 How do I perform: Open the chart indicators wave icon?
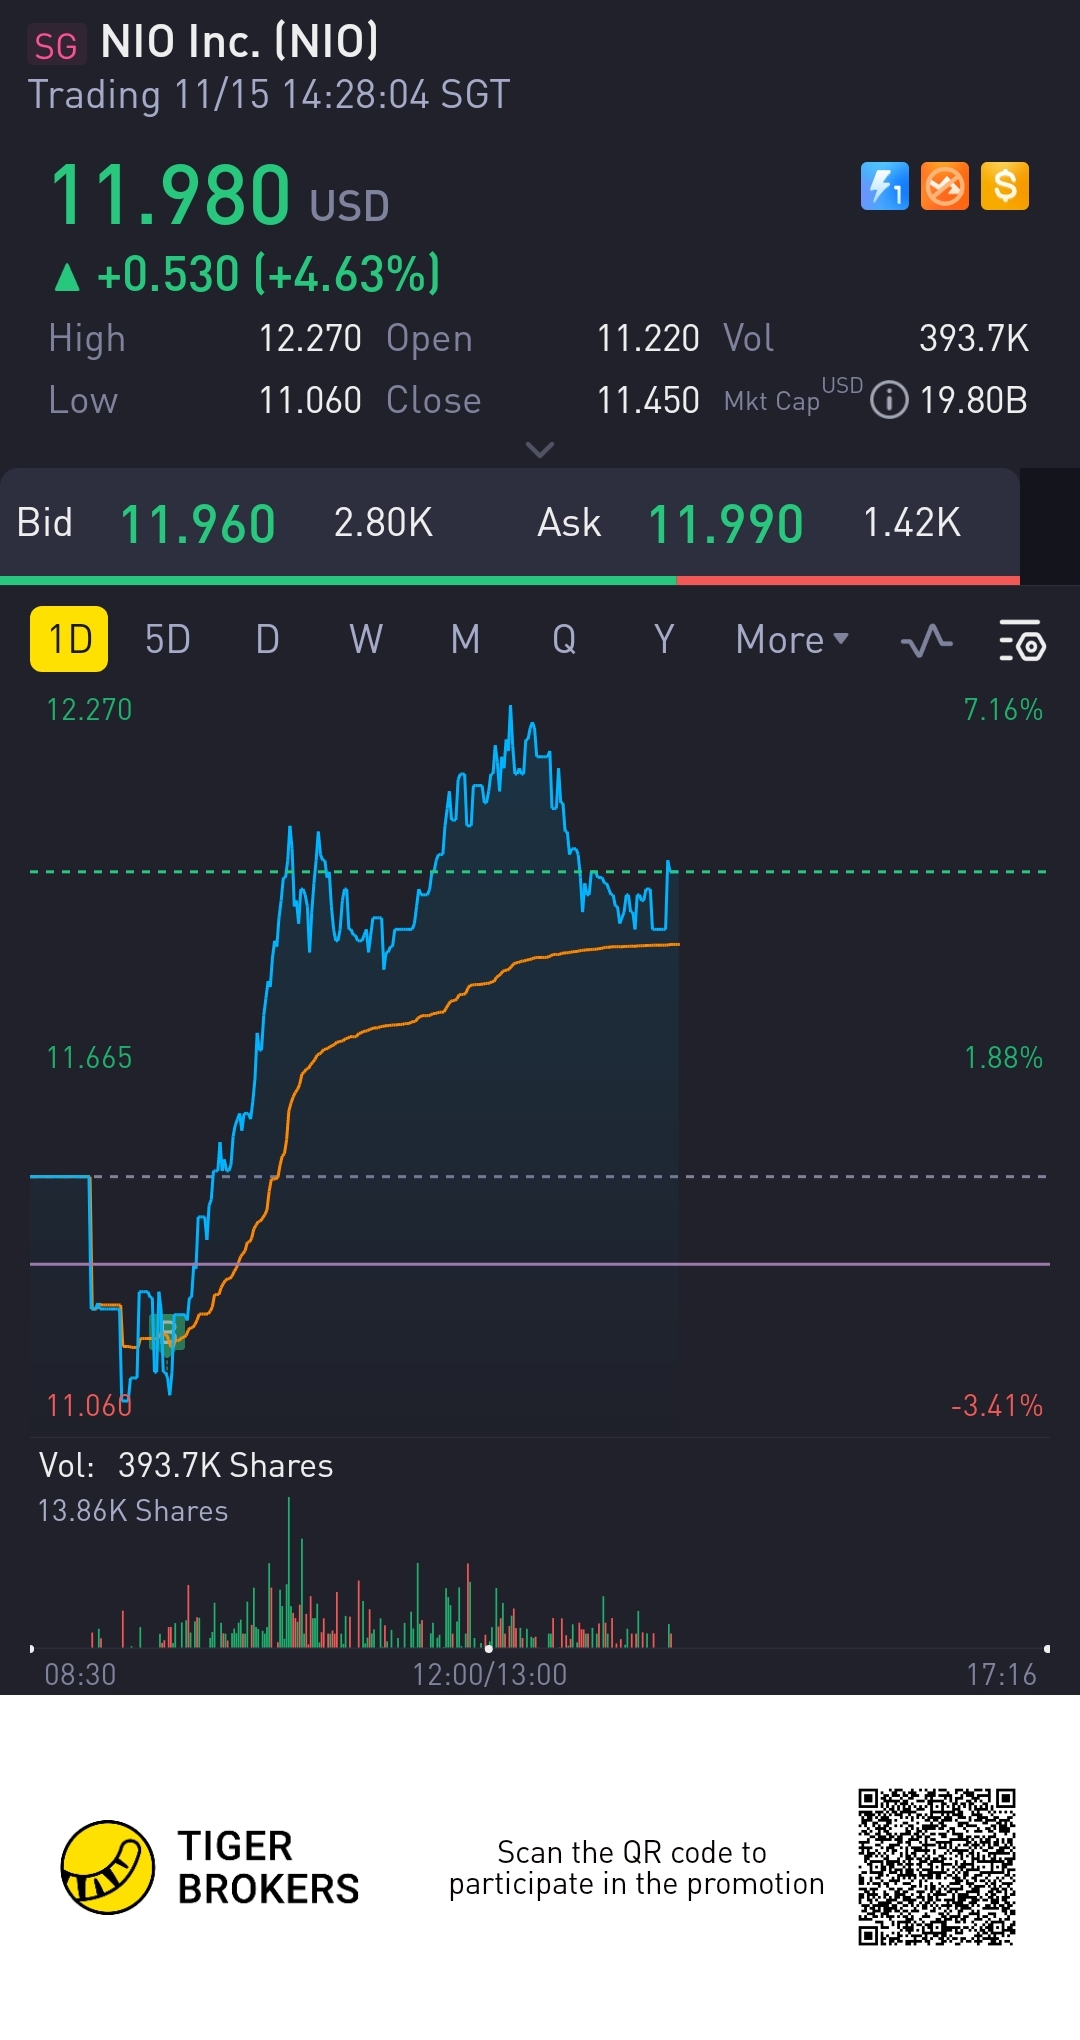[x=926, y=640]
